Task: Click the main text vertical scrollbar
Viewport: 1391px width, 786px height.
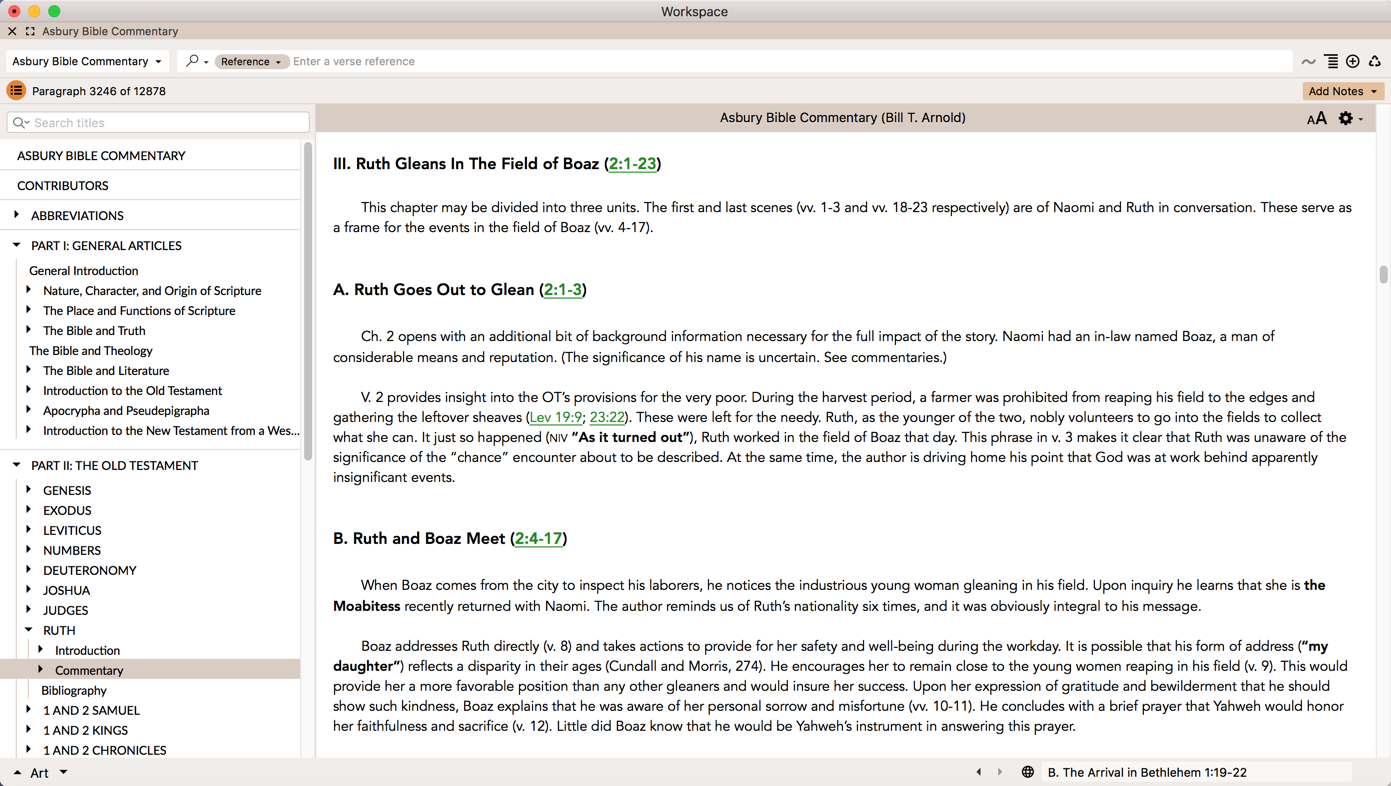Action: pos(1384,275)
